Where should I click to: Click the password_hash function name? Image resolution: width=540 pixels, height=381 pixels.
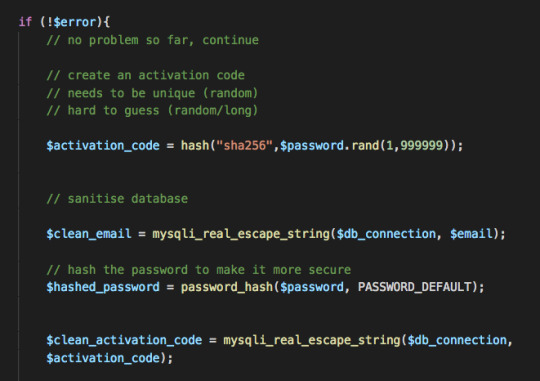[x=227, y=287]
